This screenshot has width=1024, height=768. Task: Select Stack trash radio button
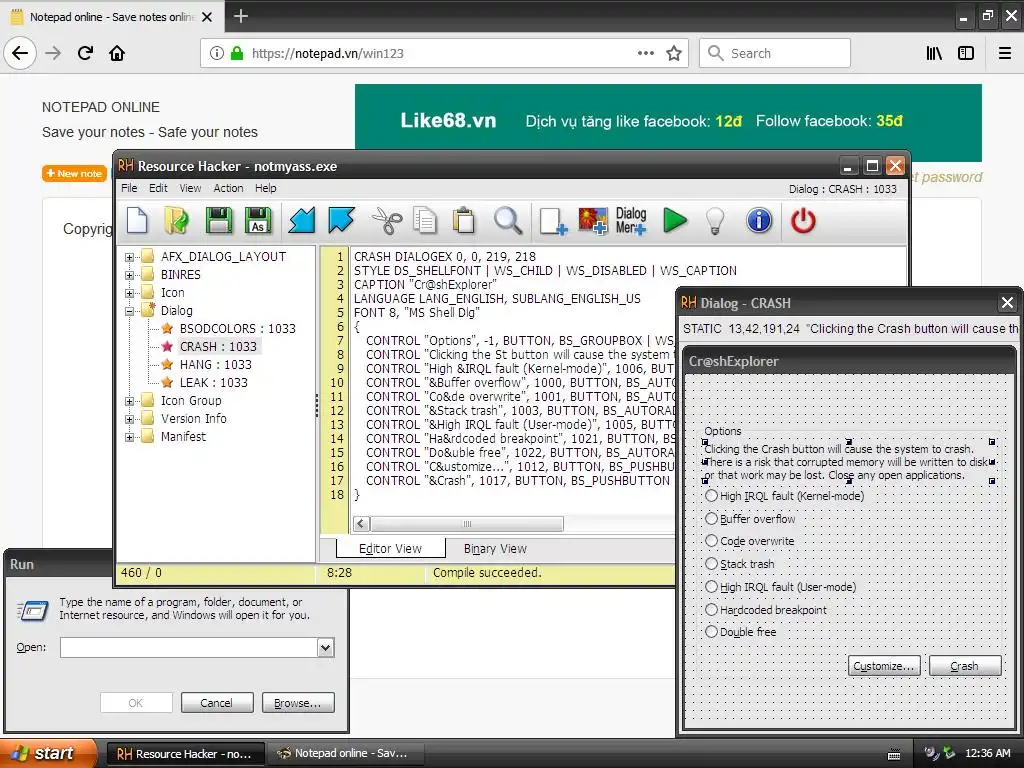tap(712, 564)
